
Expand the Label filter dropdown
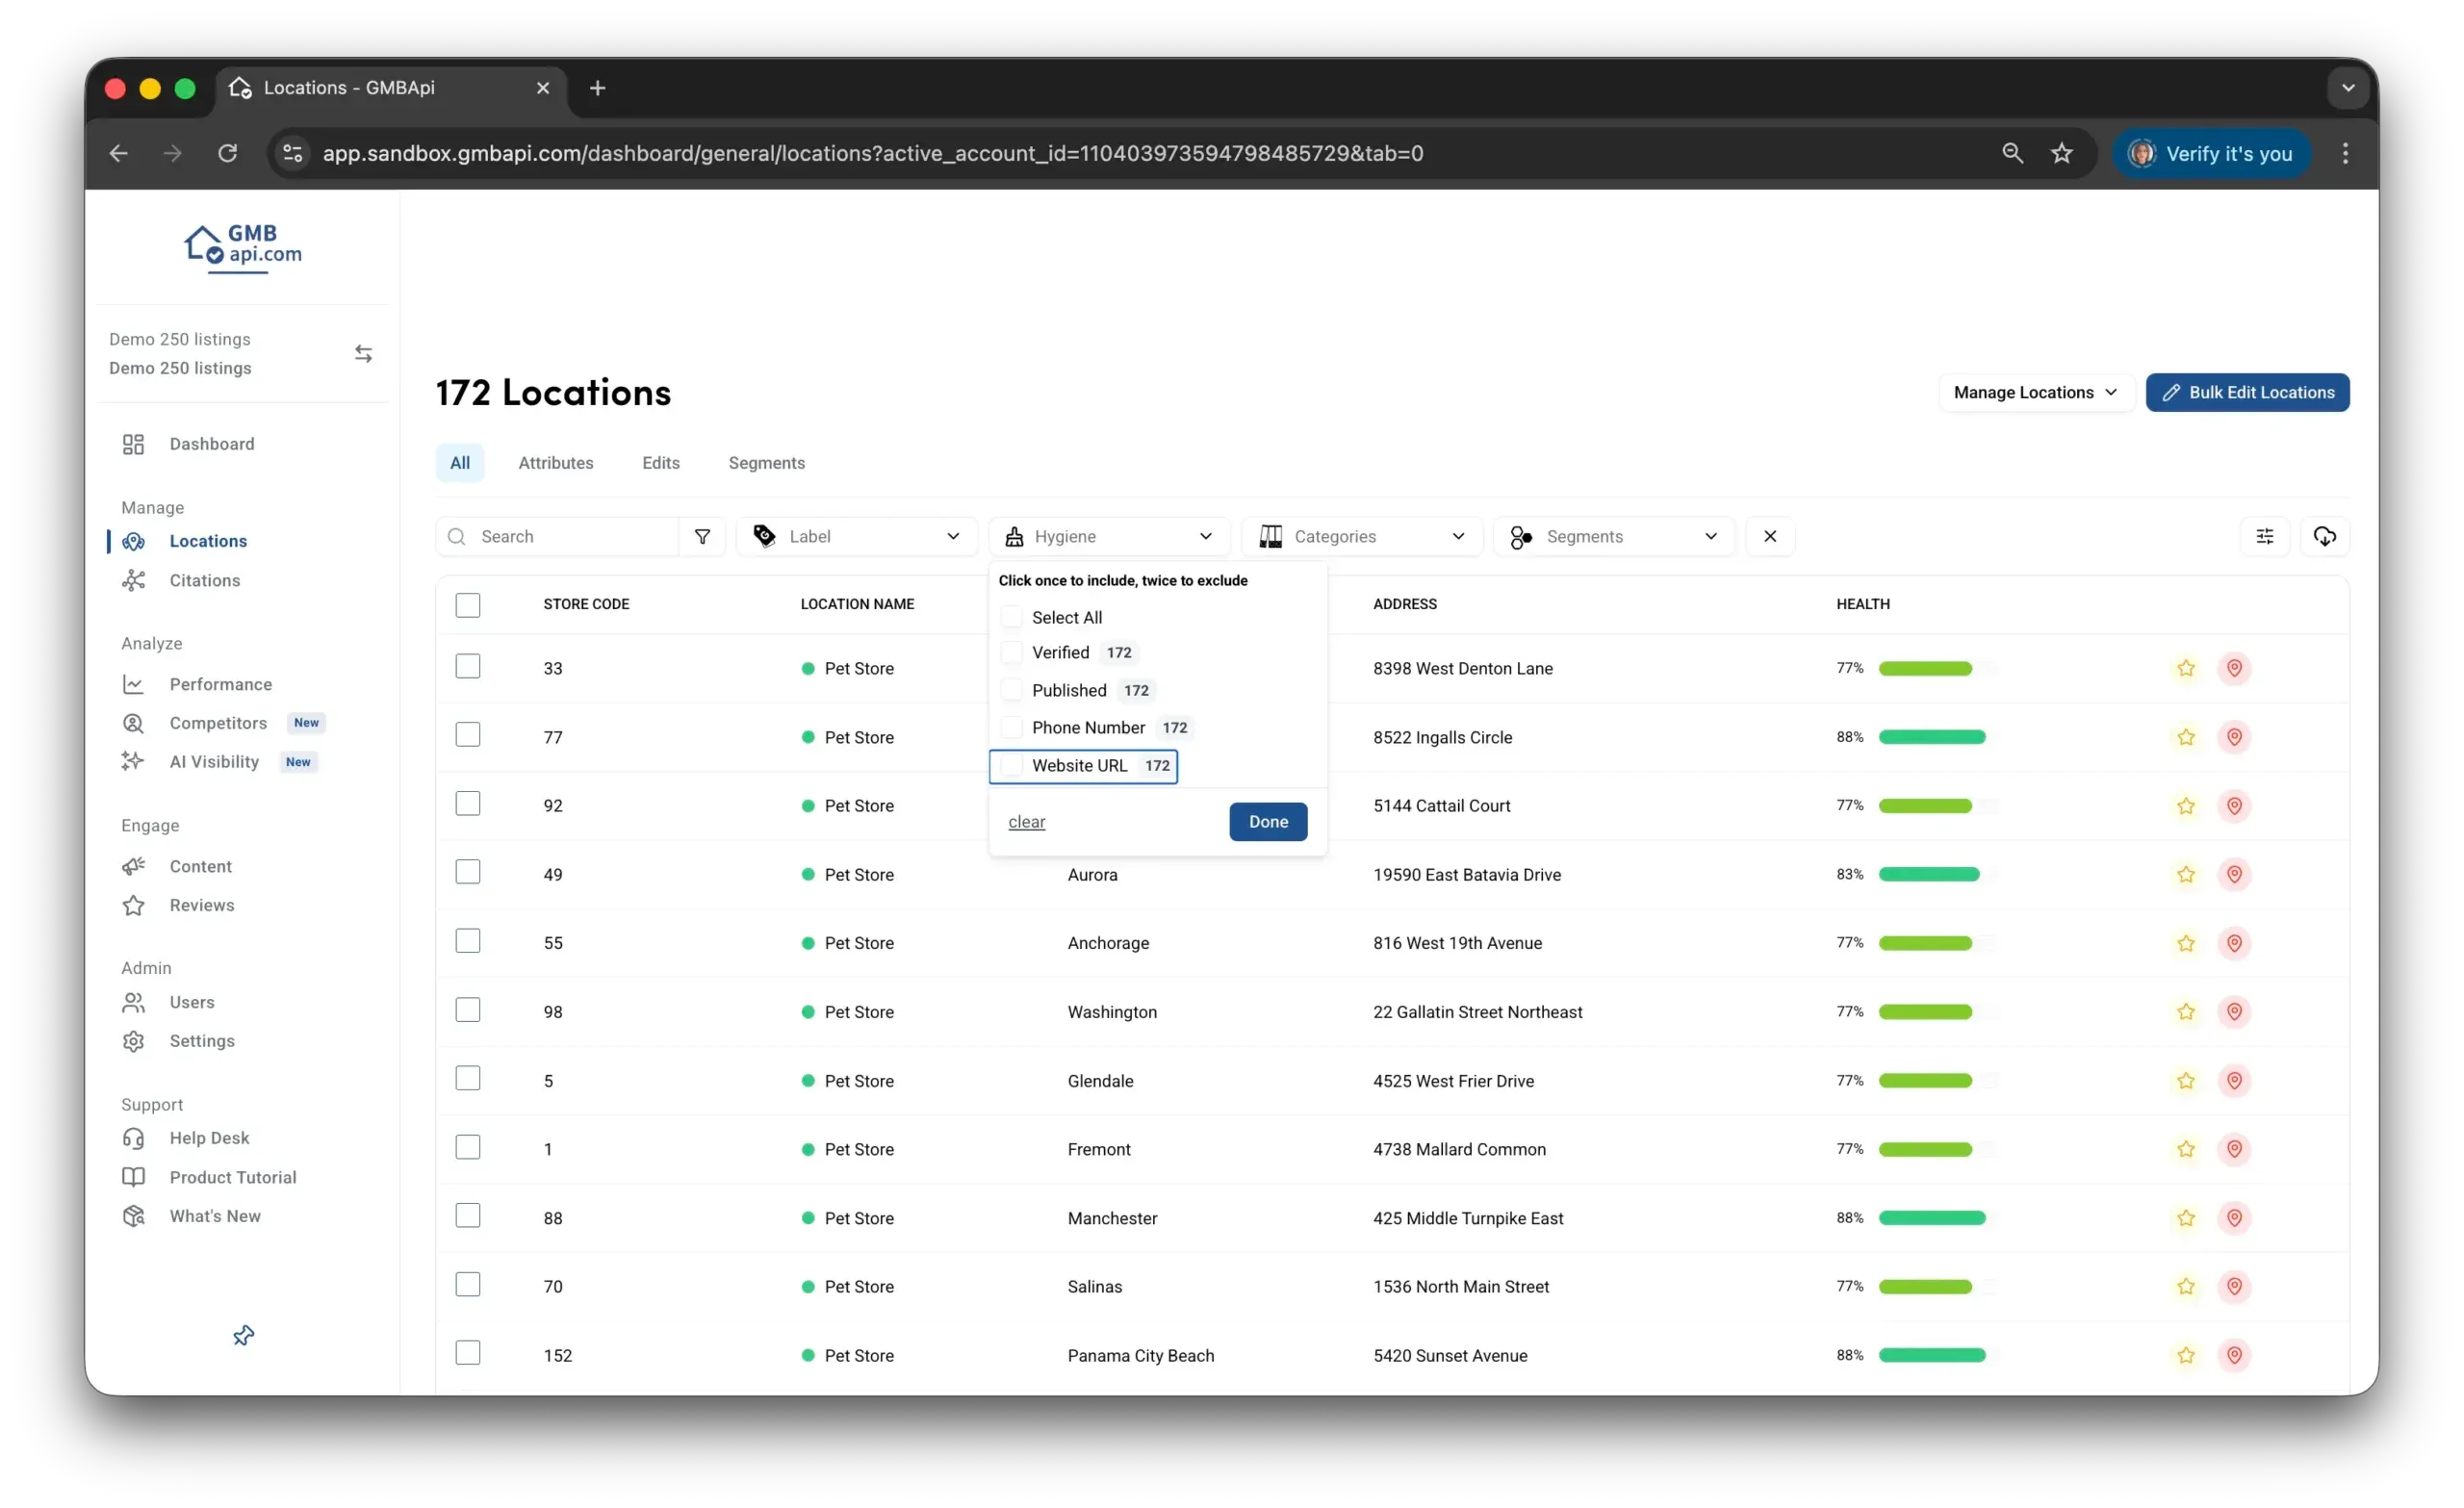pyautogui.click(x=856, y=537)
